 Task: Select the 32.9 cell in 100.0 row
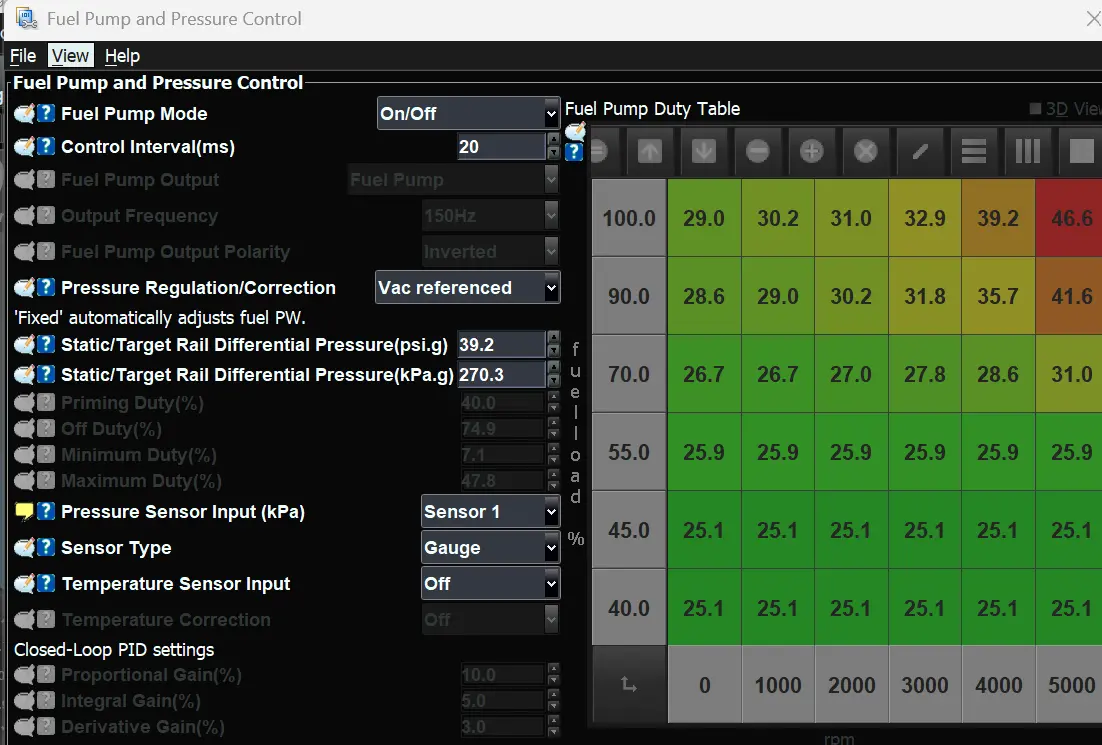pyautogui.click(x=925, y=218)
